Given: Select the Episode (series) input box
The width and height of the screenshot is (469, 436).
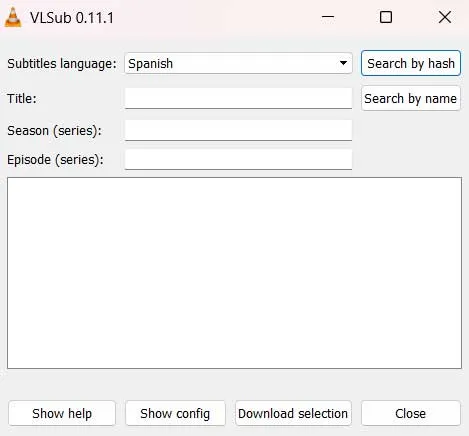Looking at the screenshot, I should point(238,159).
